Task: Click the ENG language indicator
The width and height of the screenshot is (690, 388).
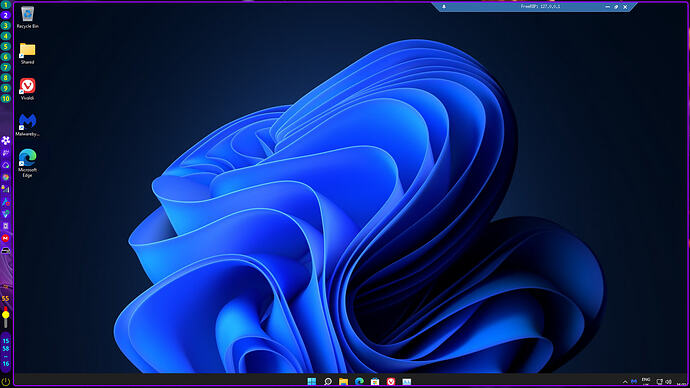Action: [646, 381]
